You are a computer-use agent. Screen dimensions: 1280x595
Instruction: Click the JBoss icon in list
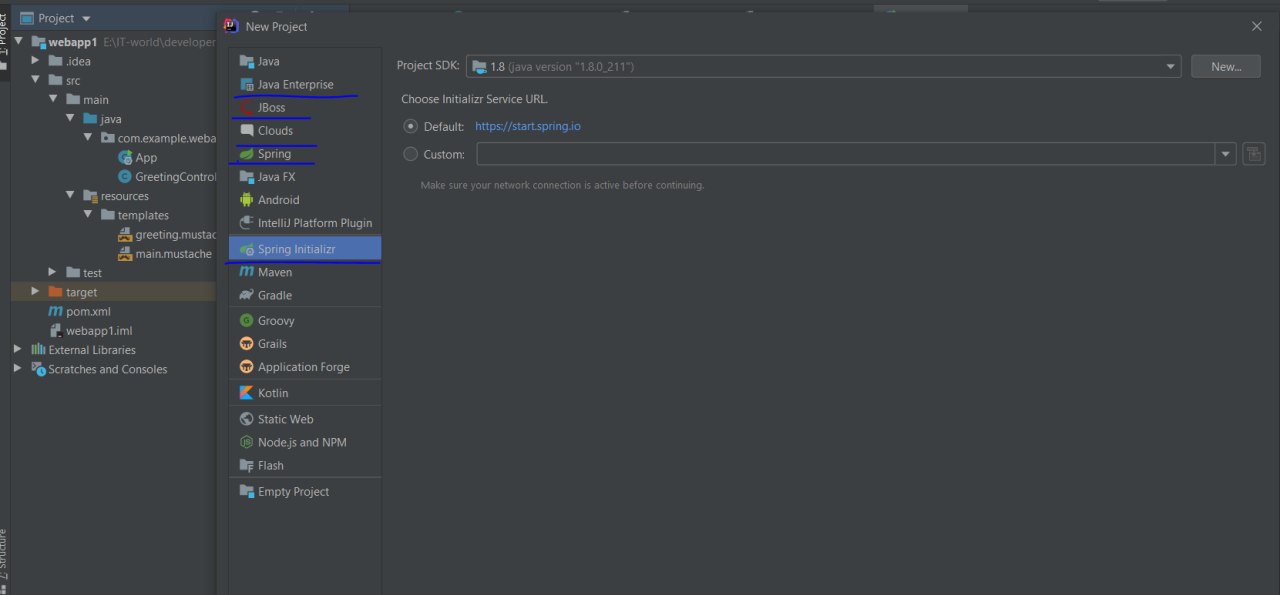click(x=246, y=107)
